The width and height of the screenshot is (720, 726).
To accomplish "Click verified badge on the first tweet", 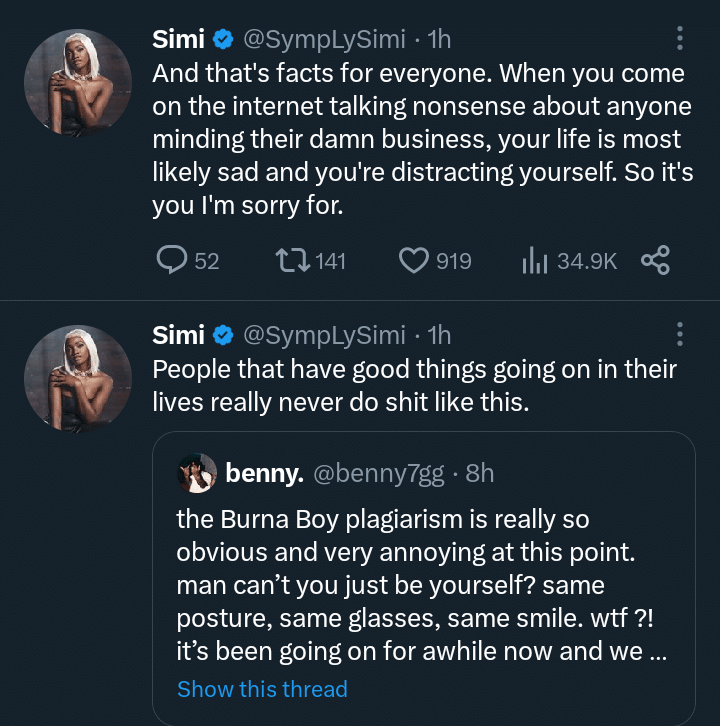I will pyautogui.click(x=225, y=40).
